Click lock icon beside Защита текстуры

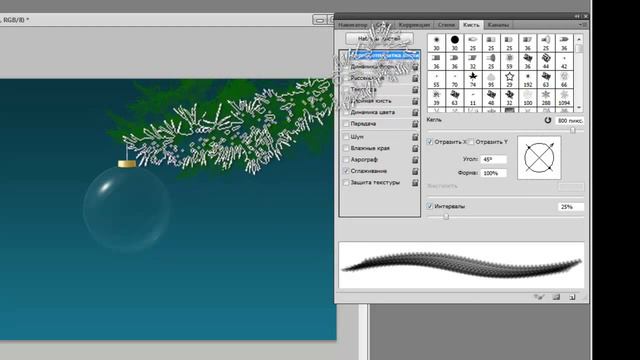(x=415, y=182)
